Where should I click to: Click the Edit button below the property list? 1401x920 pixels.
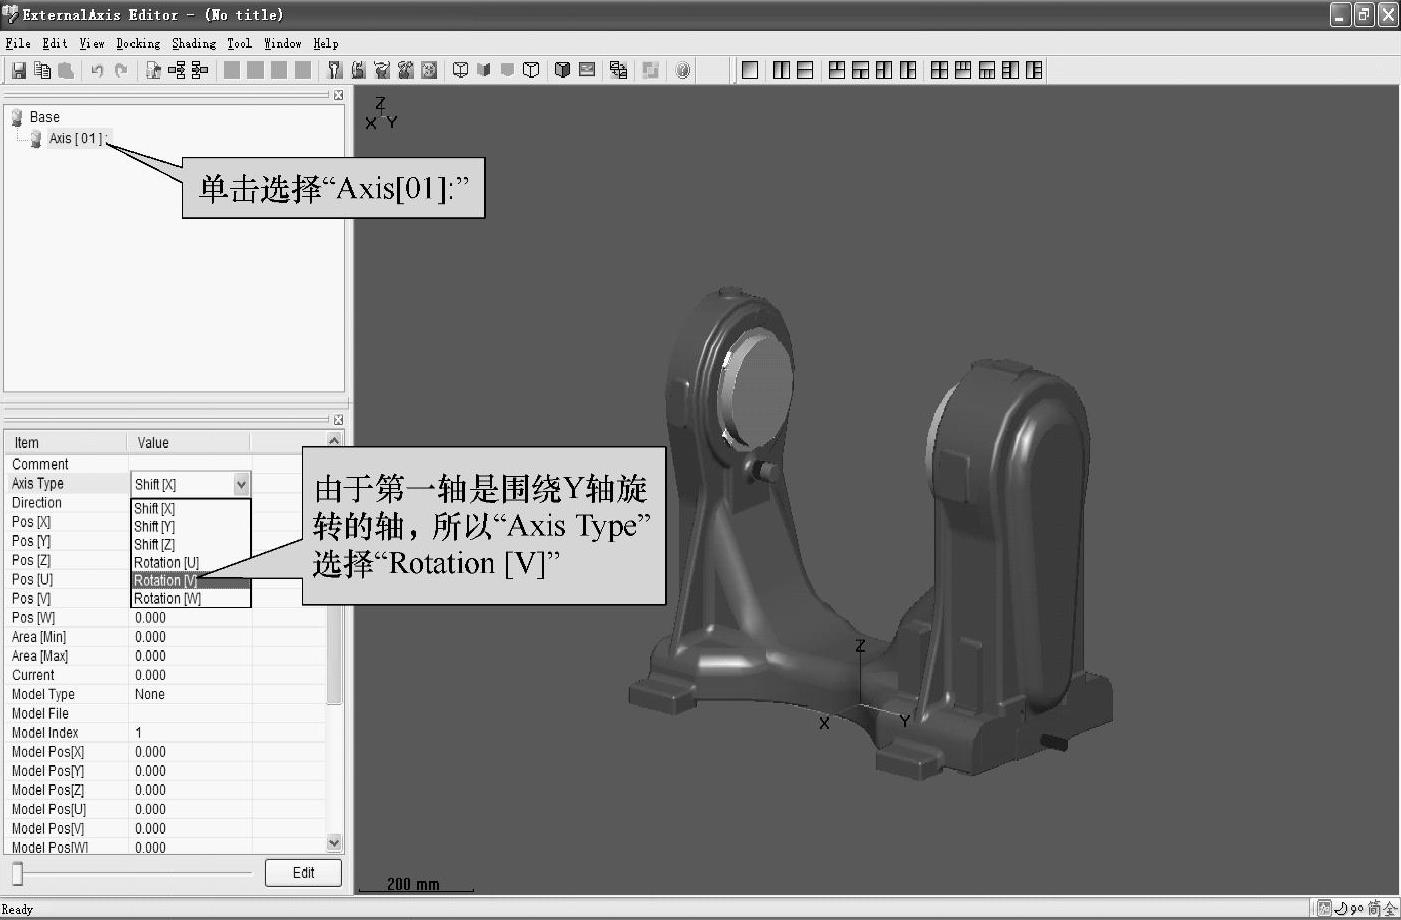tap(303, 873)
